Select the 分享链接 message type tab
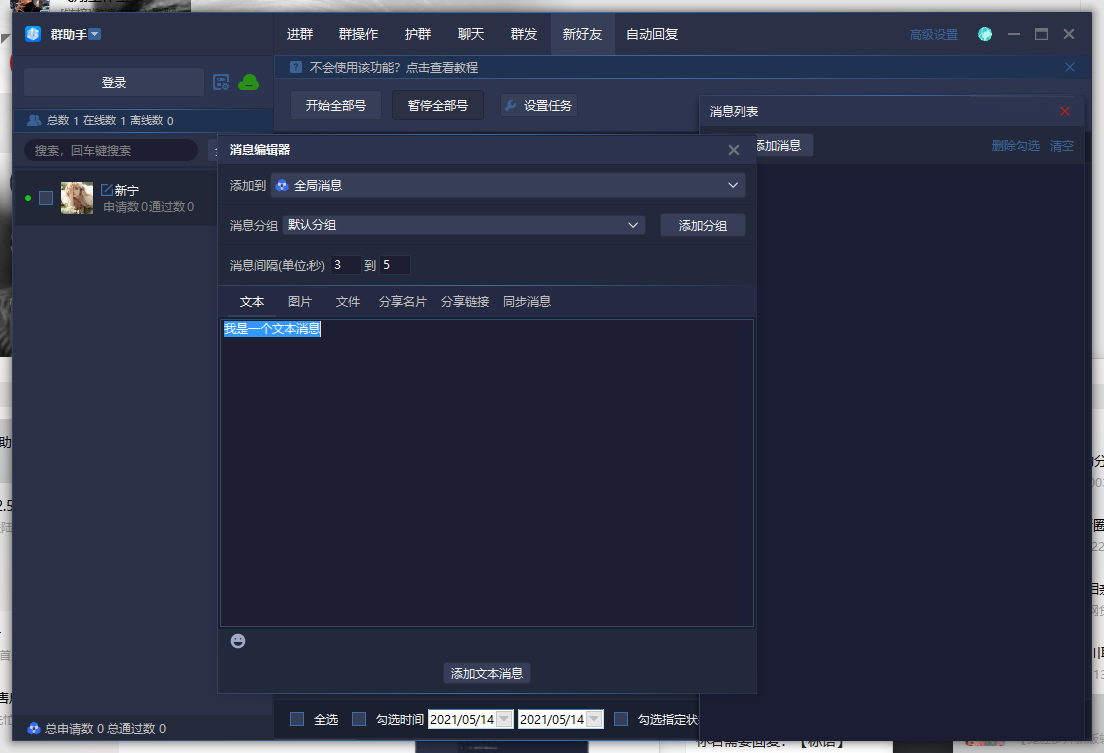The image size is (1104, 753). pyautogui.click(x=465, y=301)
